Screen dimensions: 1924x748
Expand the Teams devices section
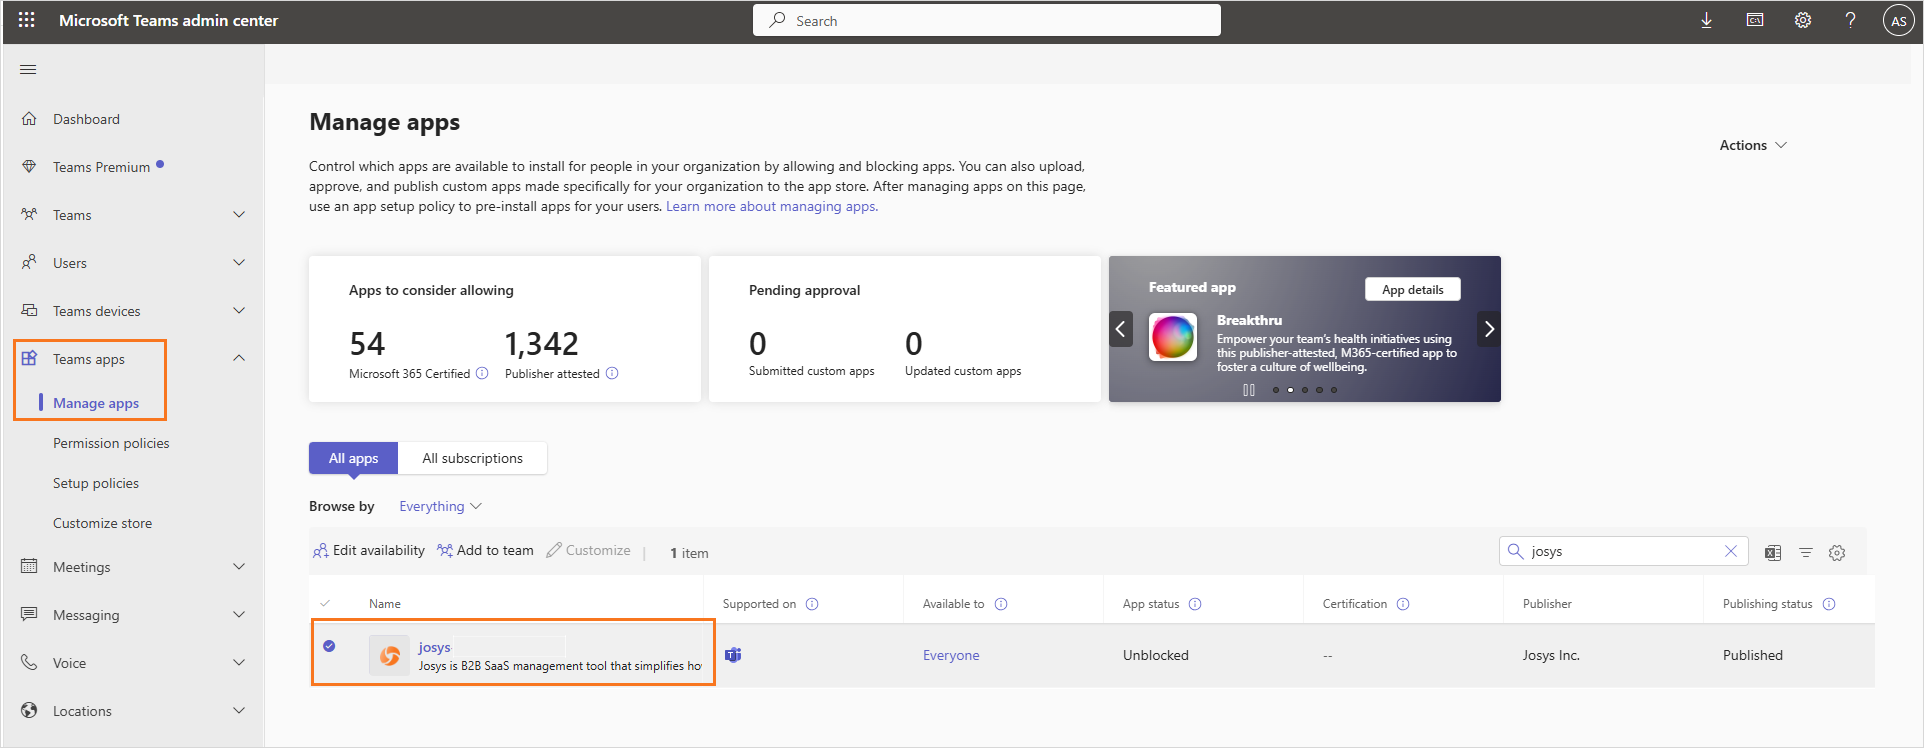[239, 310]
